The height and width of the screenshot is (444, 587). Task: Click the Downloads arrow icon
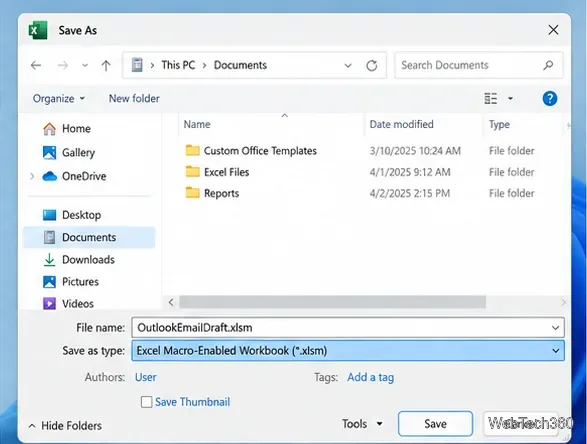(49, 260)
